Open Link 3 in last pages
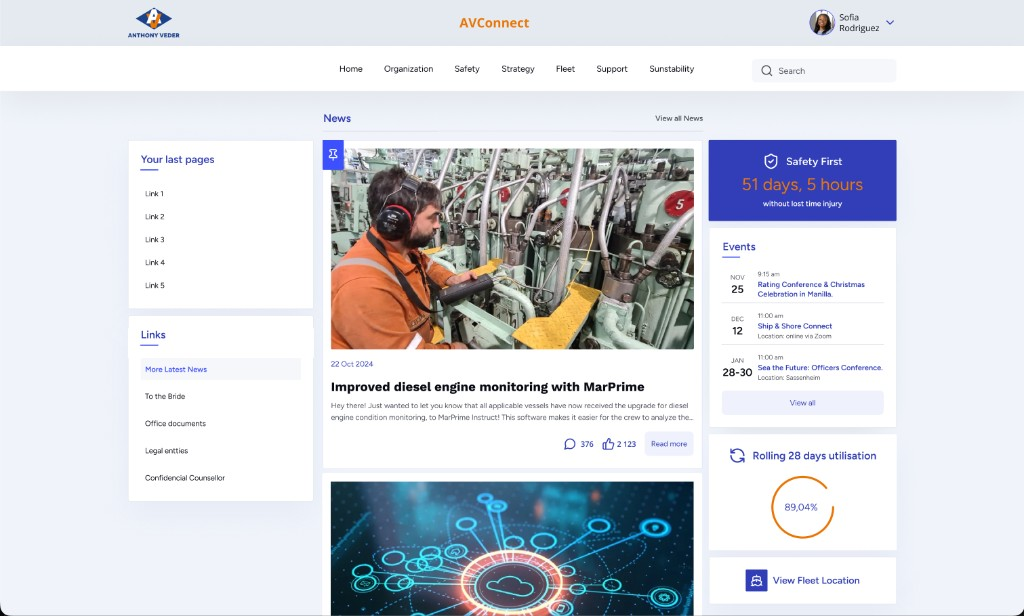 155,239
